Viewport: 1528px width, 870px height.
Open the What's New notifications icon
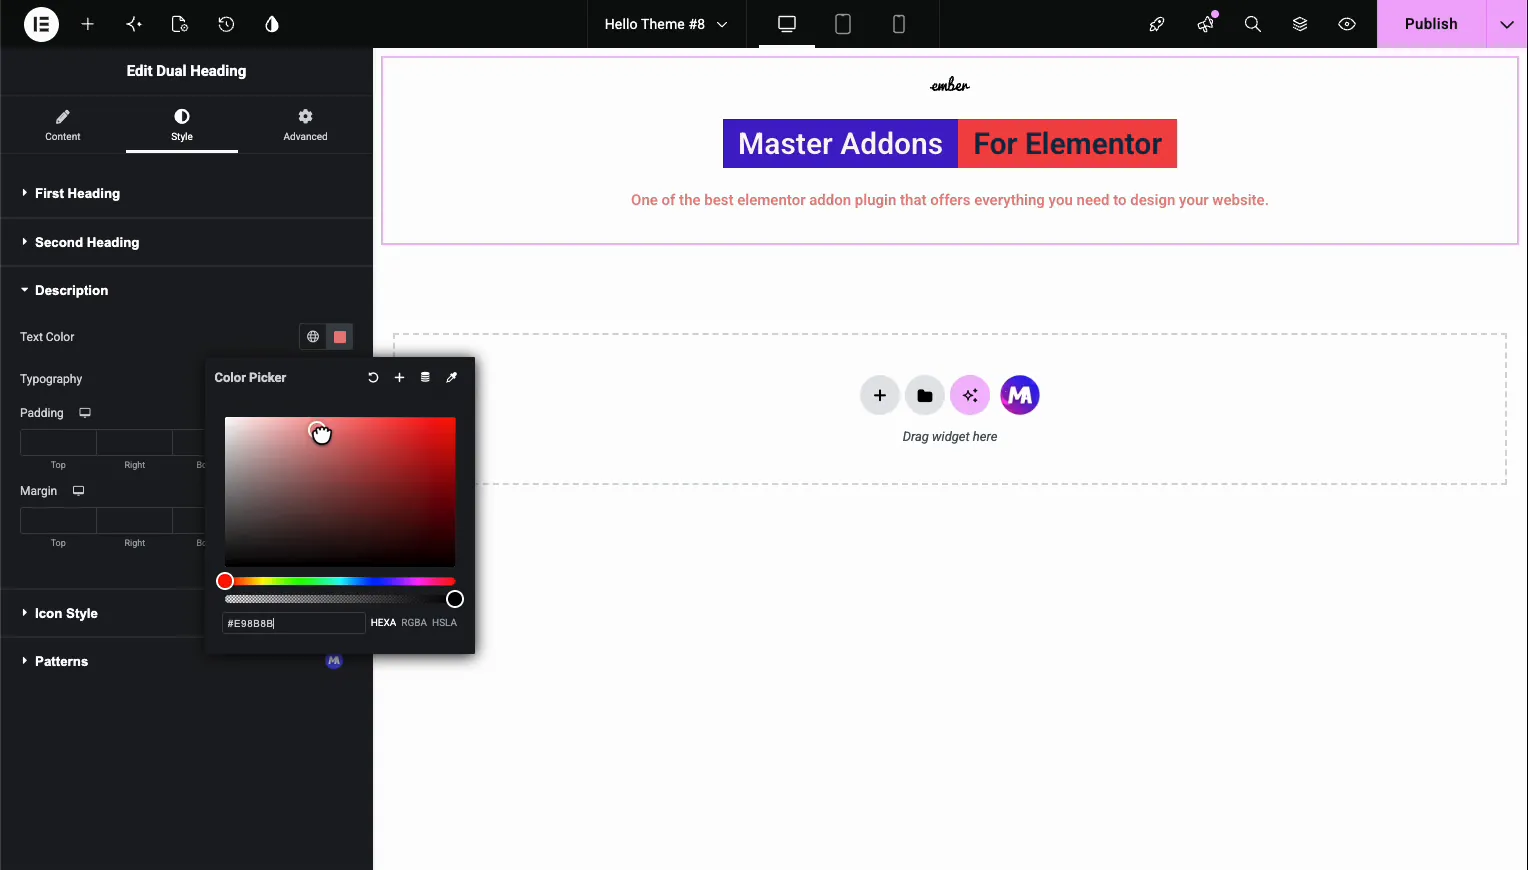tap(1205, 24)
